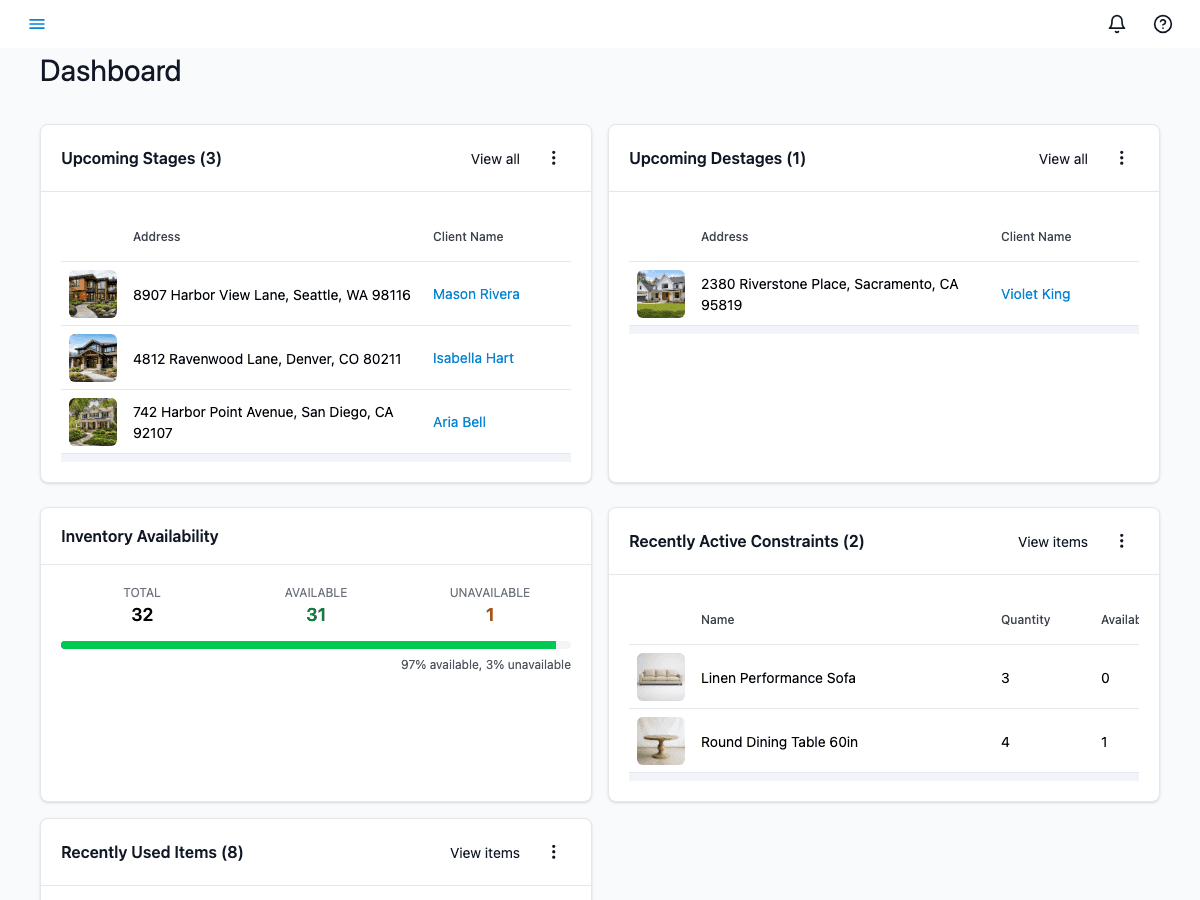Image resolution: width=1200 pixels, height=900 pixels.
Task: Click the inventory availability progress bar
Action: tap(316, 644)
